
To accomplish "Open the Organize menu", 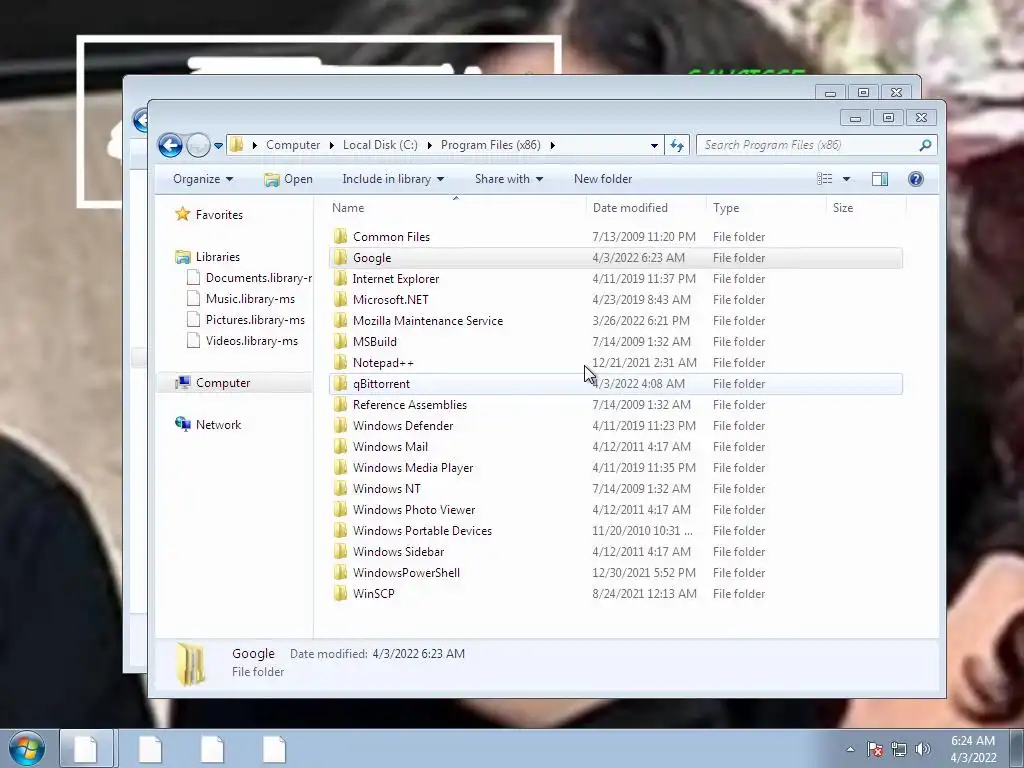I will [x=203, y=179].
